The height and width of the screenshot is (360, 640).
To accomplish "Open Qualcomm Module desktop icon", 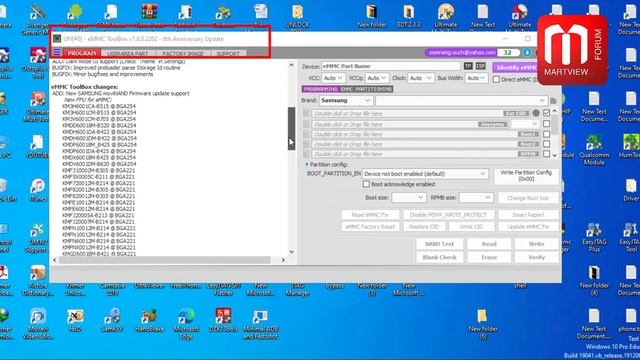I will (594, 150).
